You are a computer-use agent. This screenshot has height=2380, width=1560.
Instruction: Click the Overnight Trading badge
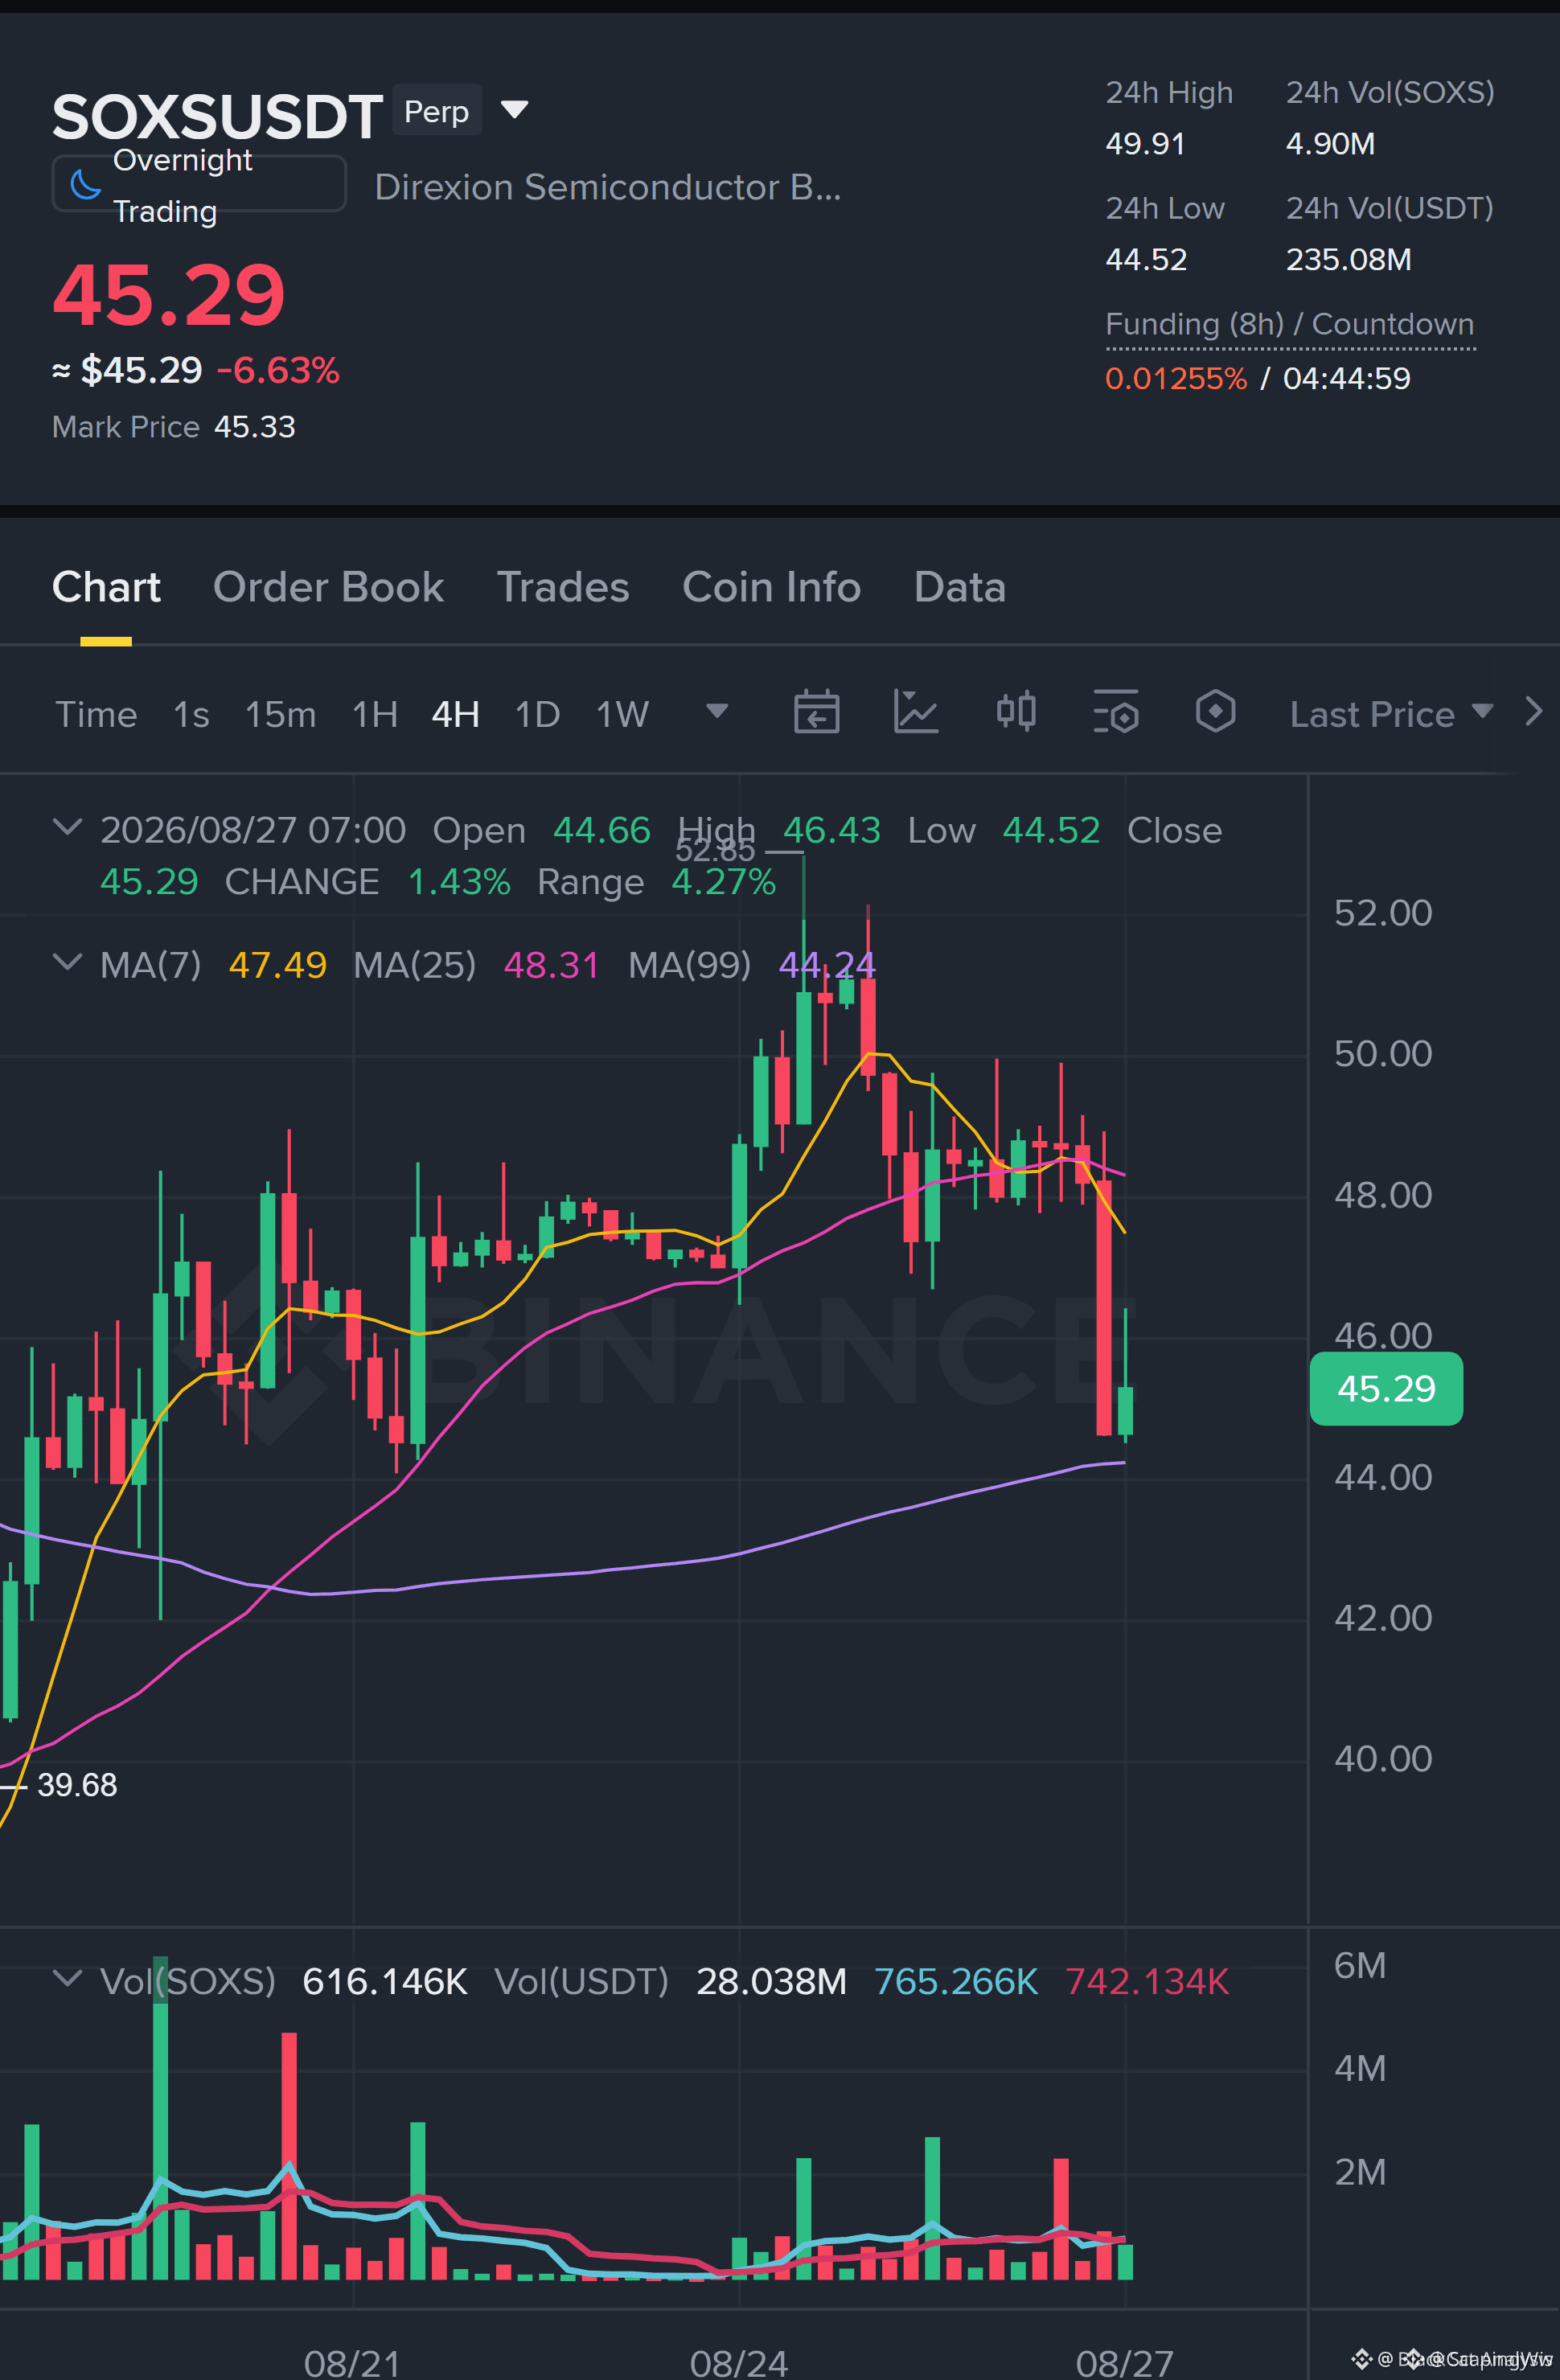click(199, 185)
